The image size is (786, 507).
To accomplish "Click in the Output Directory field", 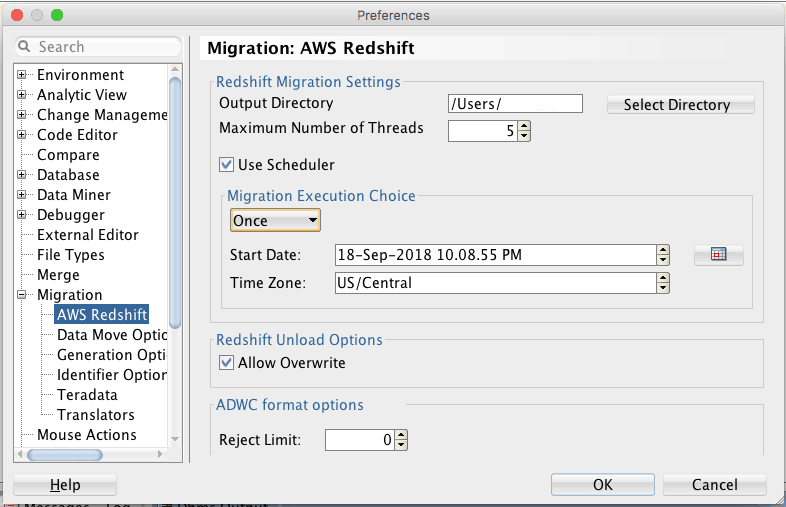I will pos(515,103).
